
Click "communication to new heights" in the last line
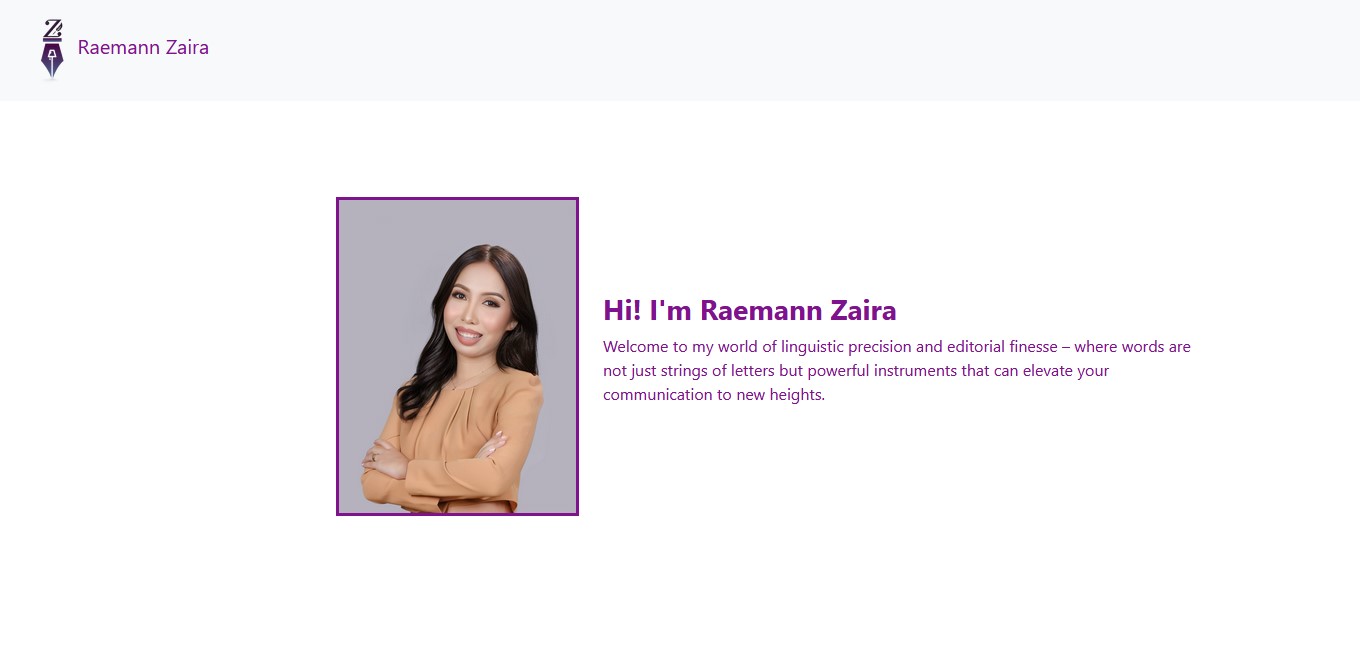click(x=714, y=395)
